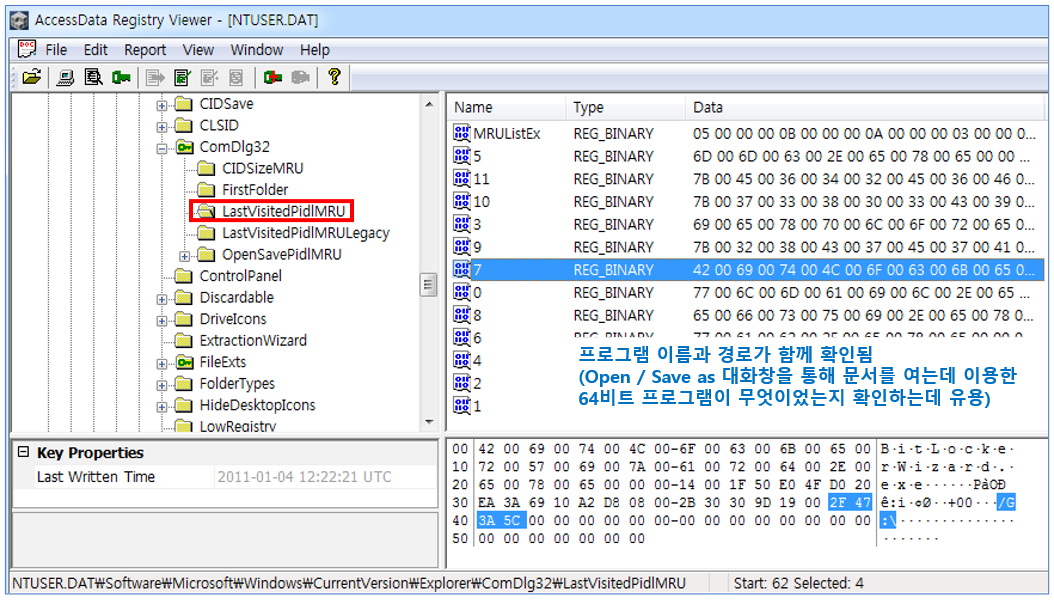Viewport: 1054px width, 601px height.
Task: Click the greyed-out key toolbar icon
Action: pos(300,77)
